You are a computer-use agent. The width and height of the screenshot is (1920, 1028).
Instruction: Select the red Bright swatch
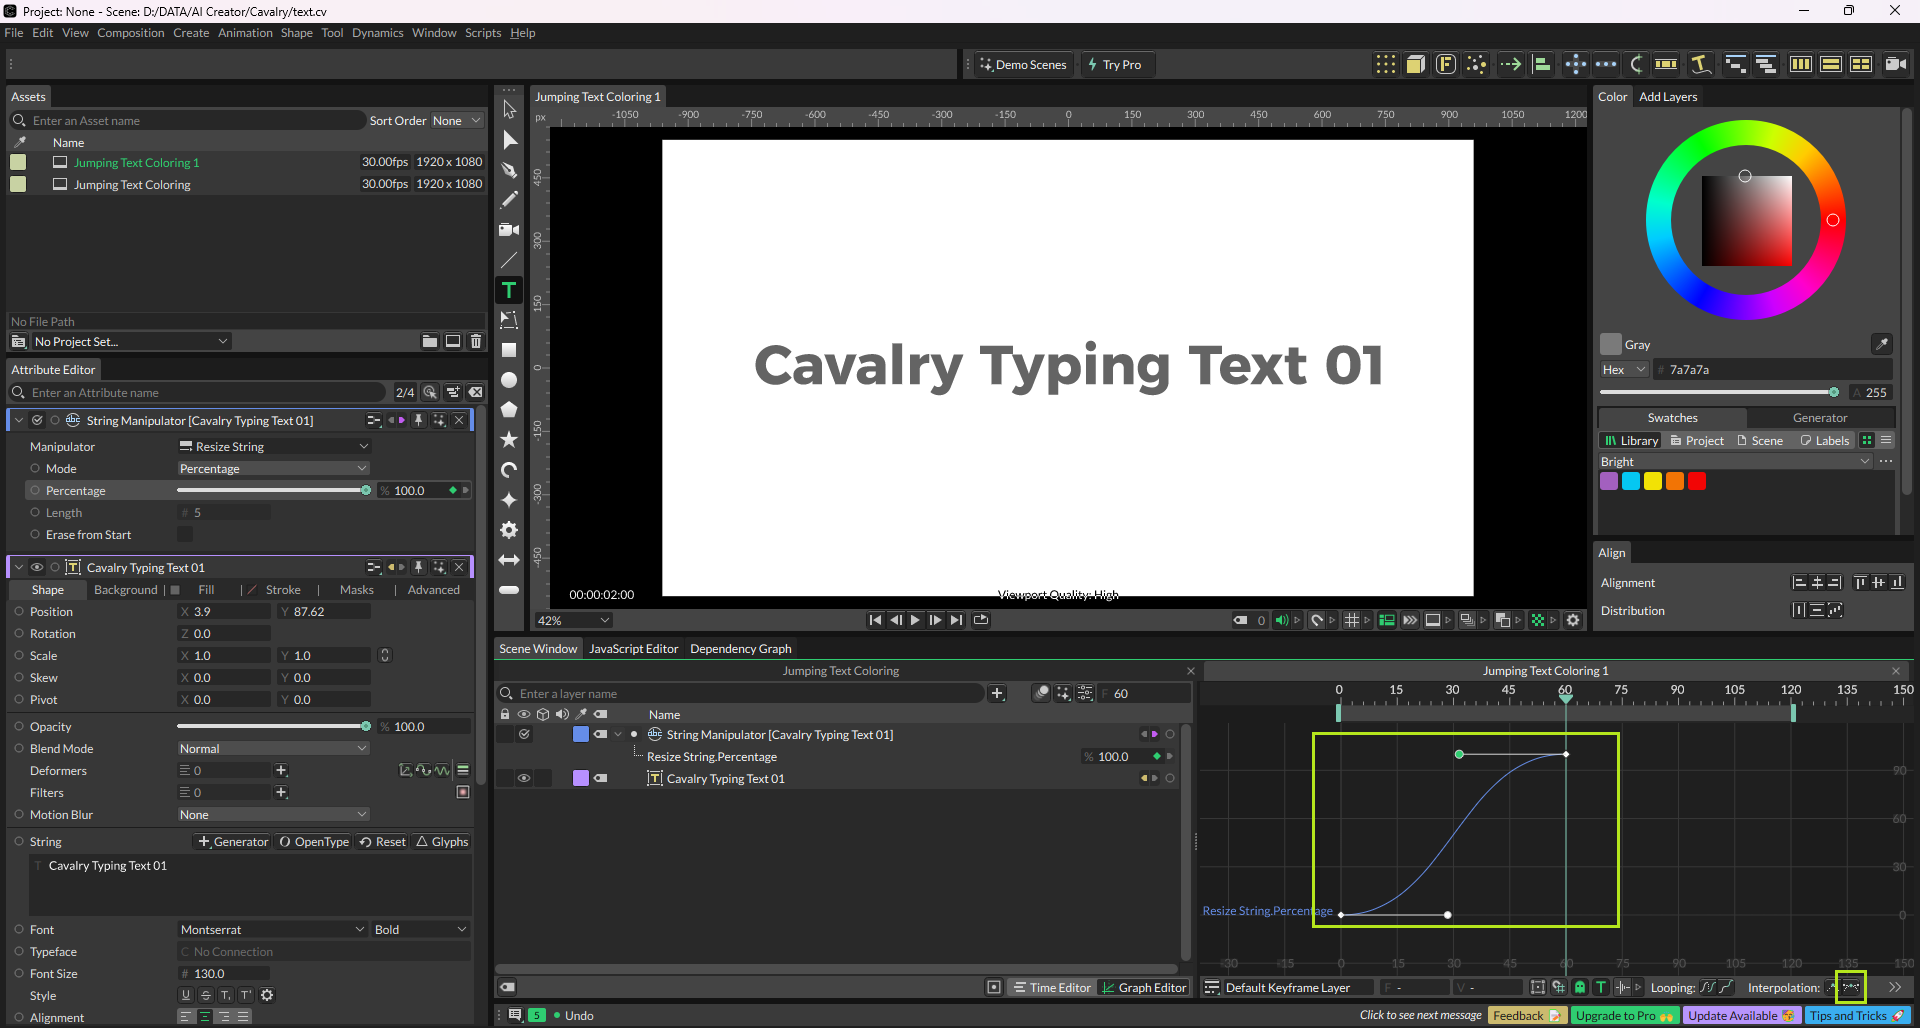[1697, 481]
